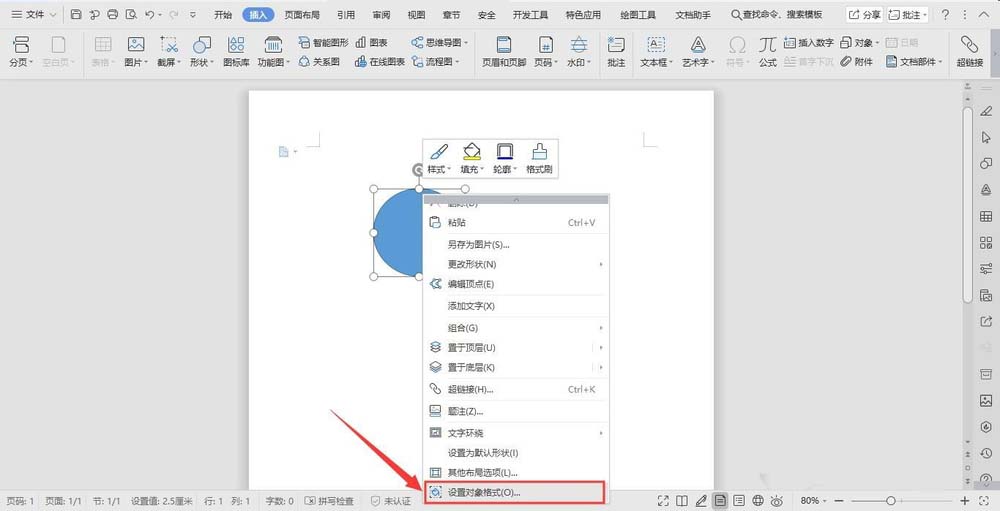Select 编辑顶点(E) in context menu
Image resolution: width=1000 pixels, height=511 pixels.
click(x=515, y=284)
